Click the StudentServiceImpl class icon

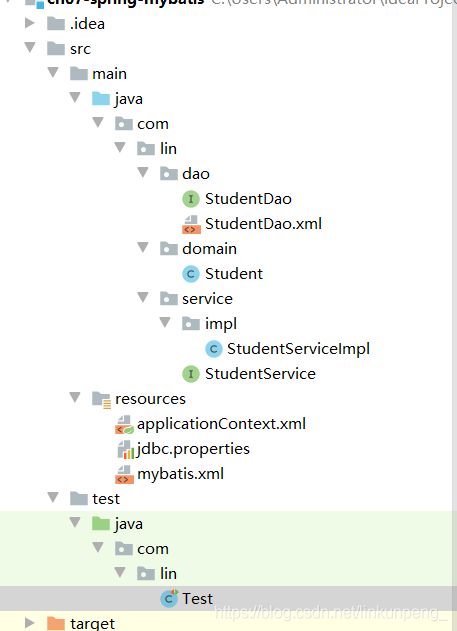click(x=214, y=349)
